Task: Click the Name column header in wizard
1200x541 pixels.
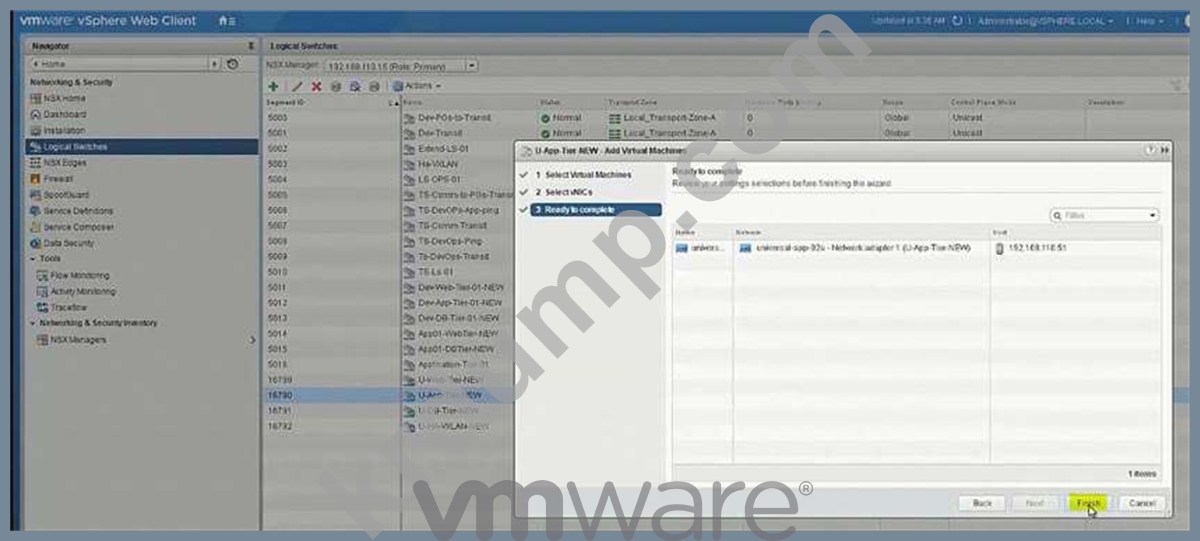Action: click(x=686, y=232)
